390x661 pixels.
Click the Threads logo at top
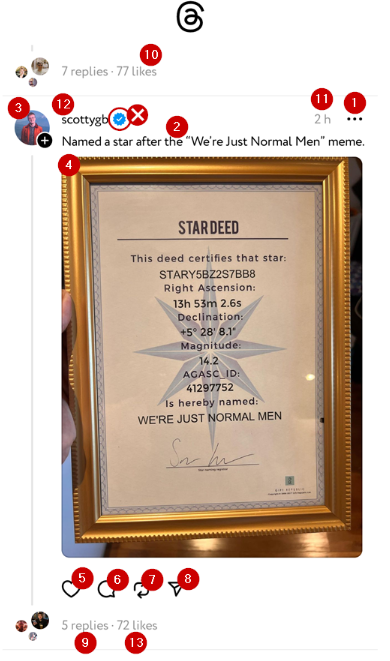pyautogui.click(x=190, y=19)
